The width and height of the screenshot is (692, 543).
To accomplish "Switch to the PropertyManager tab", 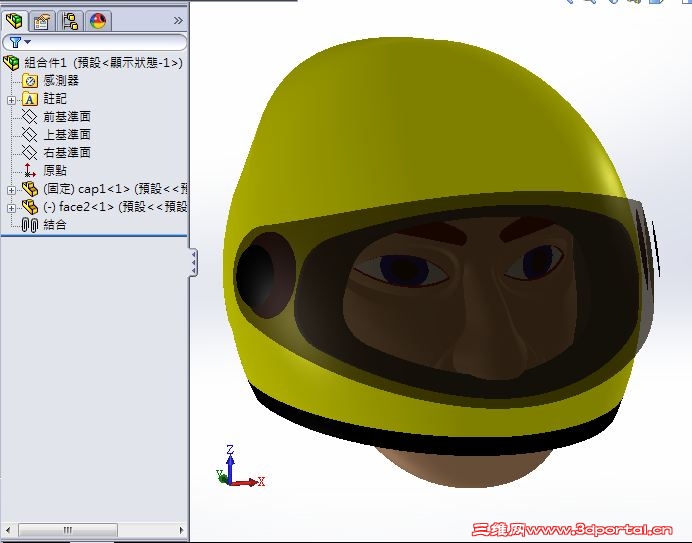I will 41,21.
